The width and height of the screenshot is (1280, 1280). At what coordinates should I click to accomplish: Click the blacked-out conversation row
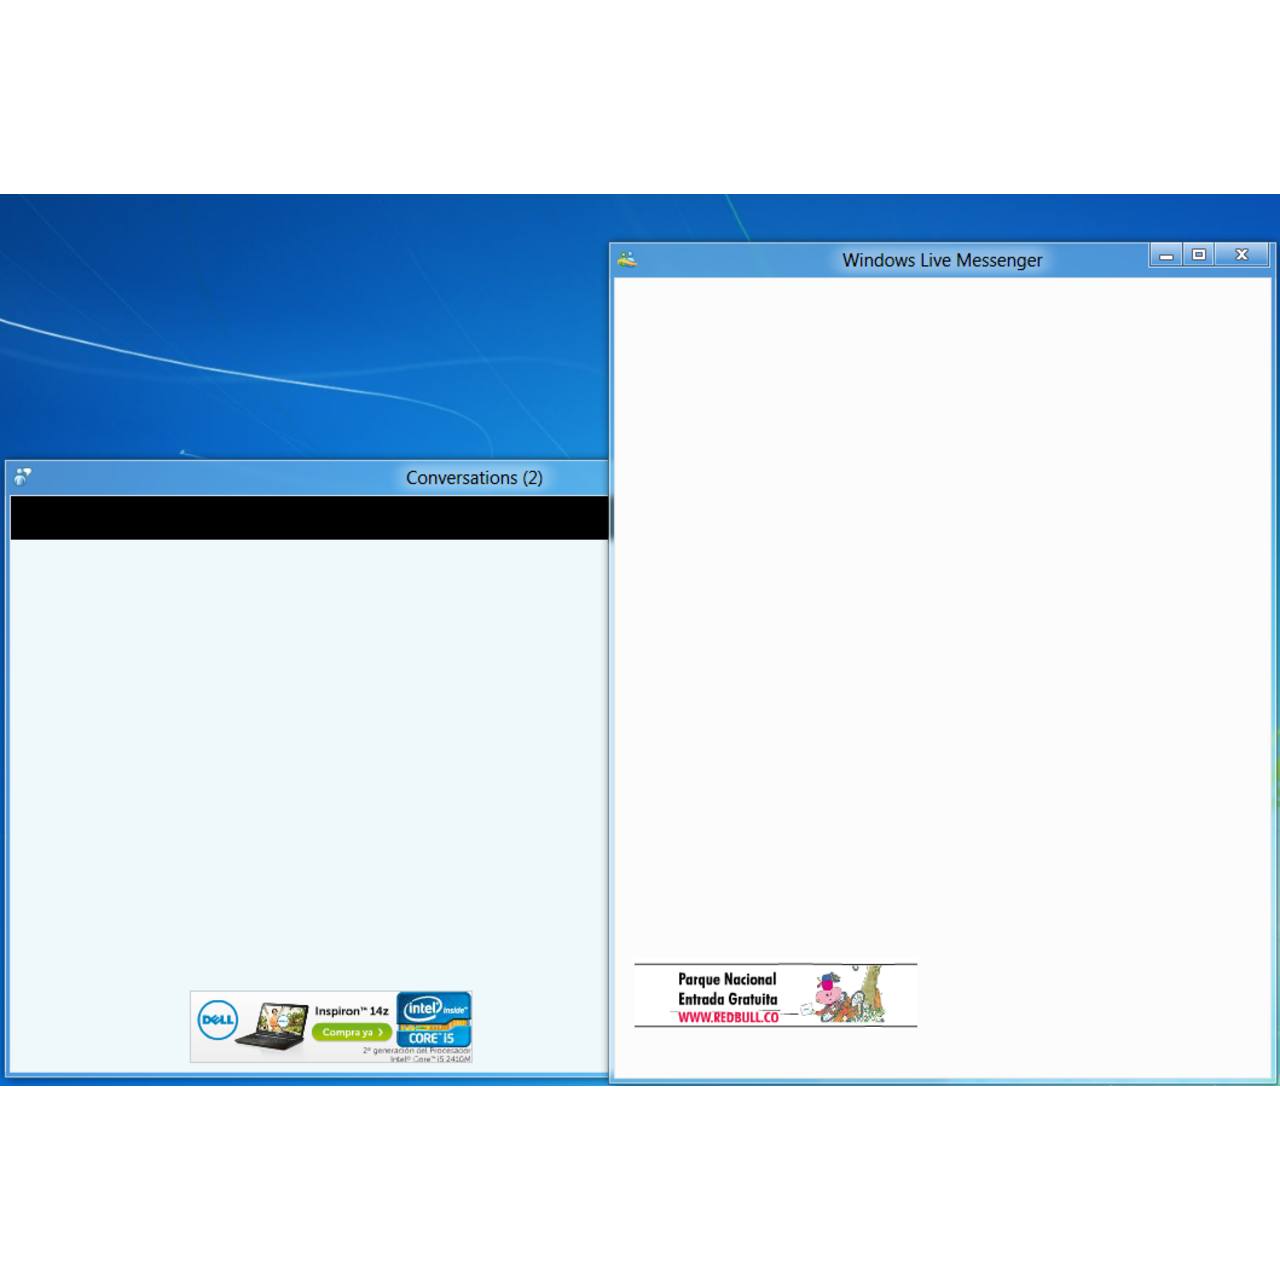coord(308,518)
